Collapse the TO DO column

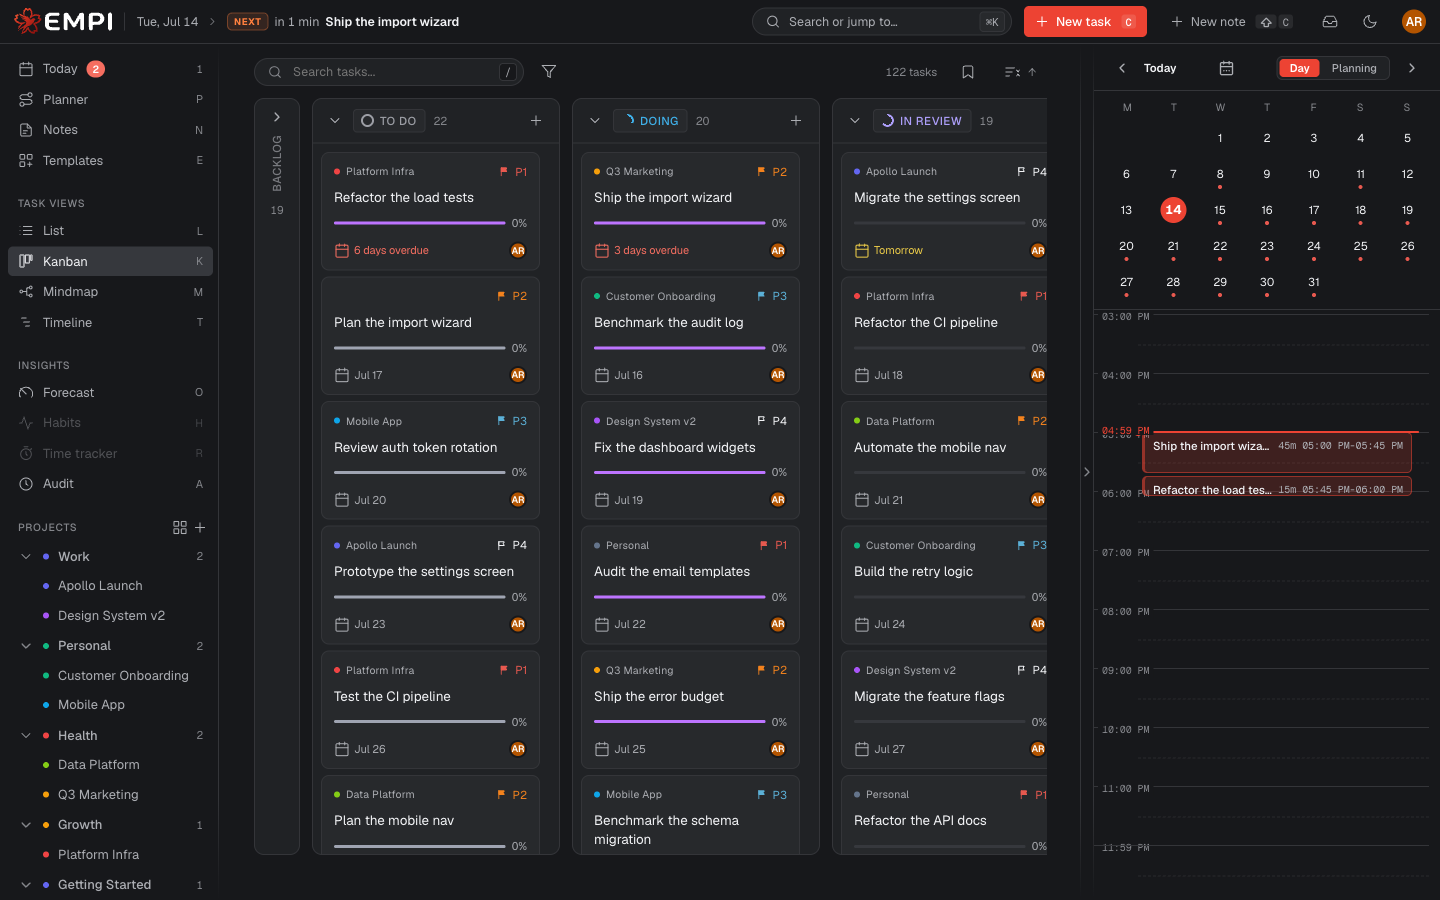[334, 121]
